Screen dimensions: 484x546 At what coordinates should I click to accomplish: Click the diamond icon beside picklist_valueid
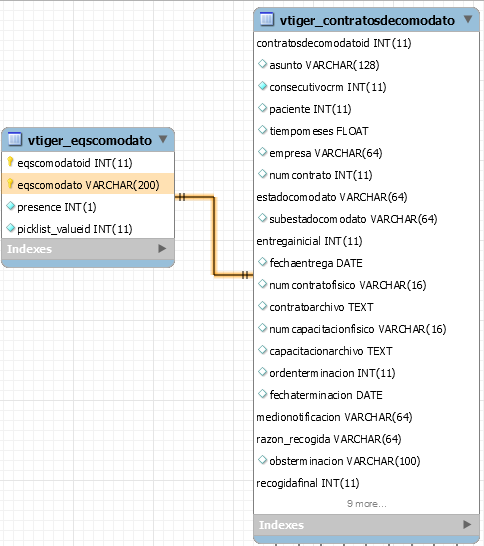tap(10, 228)
